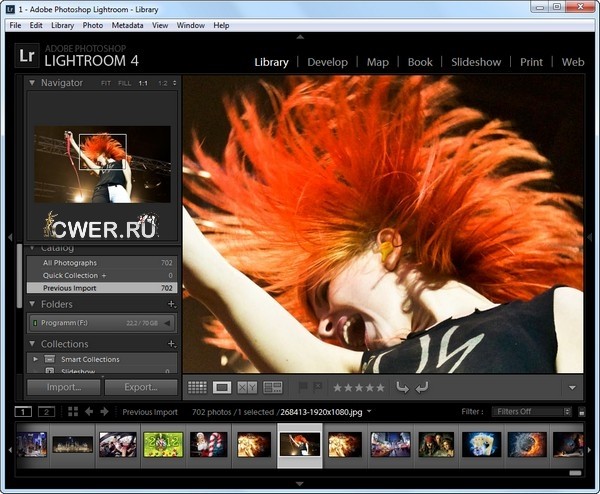Image resolution: width=600 pixels, height=494 pixels.
Task: Select All Photographs catalog entry
Action: point(102,263)
